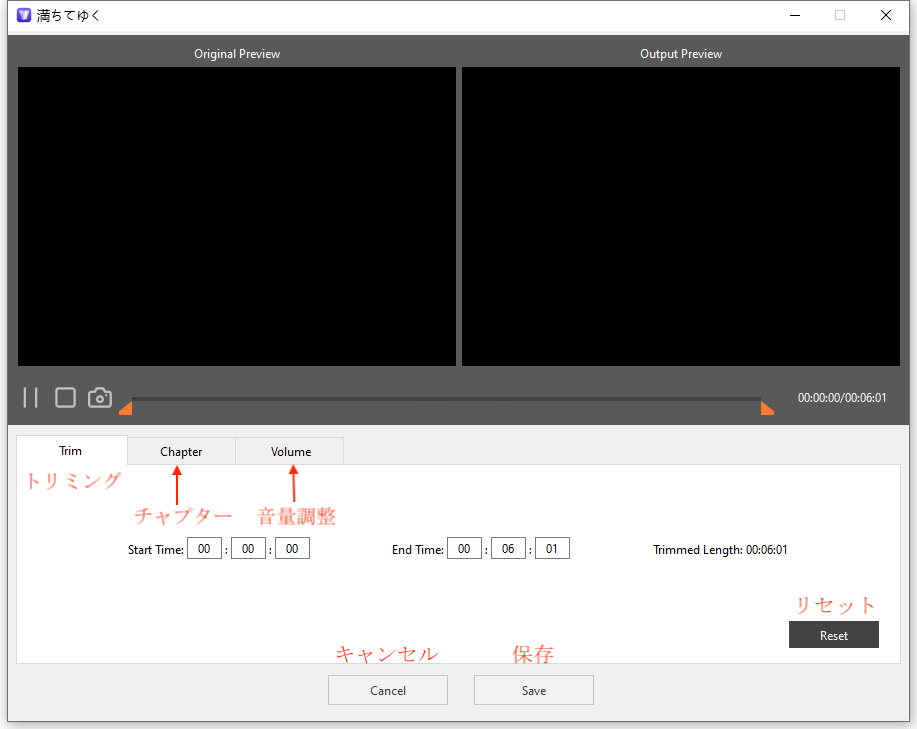Pause the video playback
The image size is (917, 729).
click(x=31, y=398)
